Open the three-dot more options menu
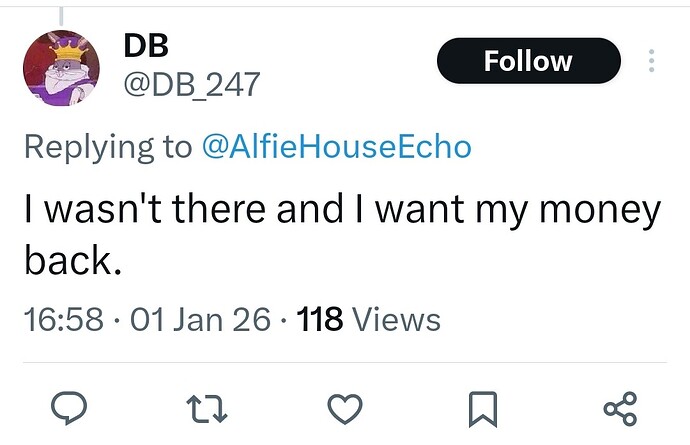This screenshot has height=445, width=690. click(651, 61)
